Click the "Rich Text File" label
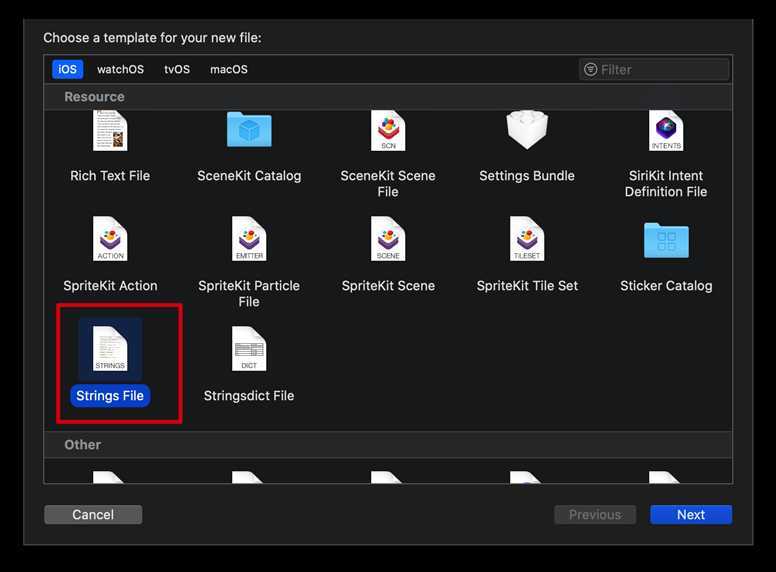Screen dimensions: 776x572 [x=110, y=176]
